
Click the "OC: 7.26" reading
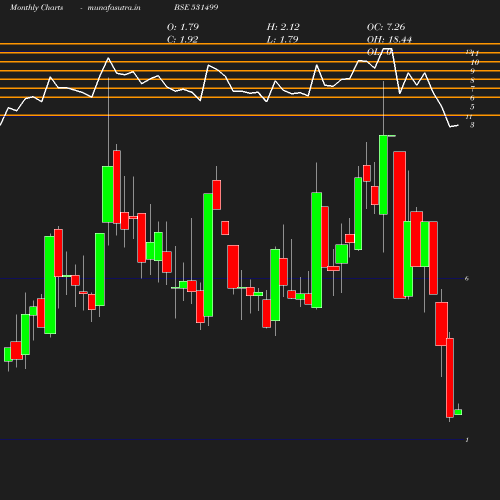pos(386,27)
